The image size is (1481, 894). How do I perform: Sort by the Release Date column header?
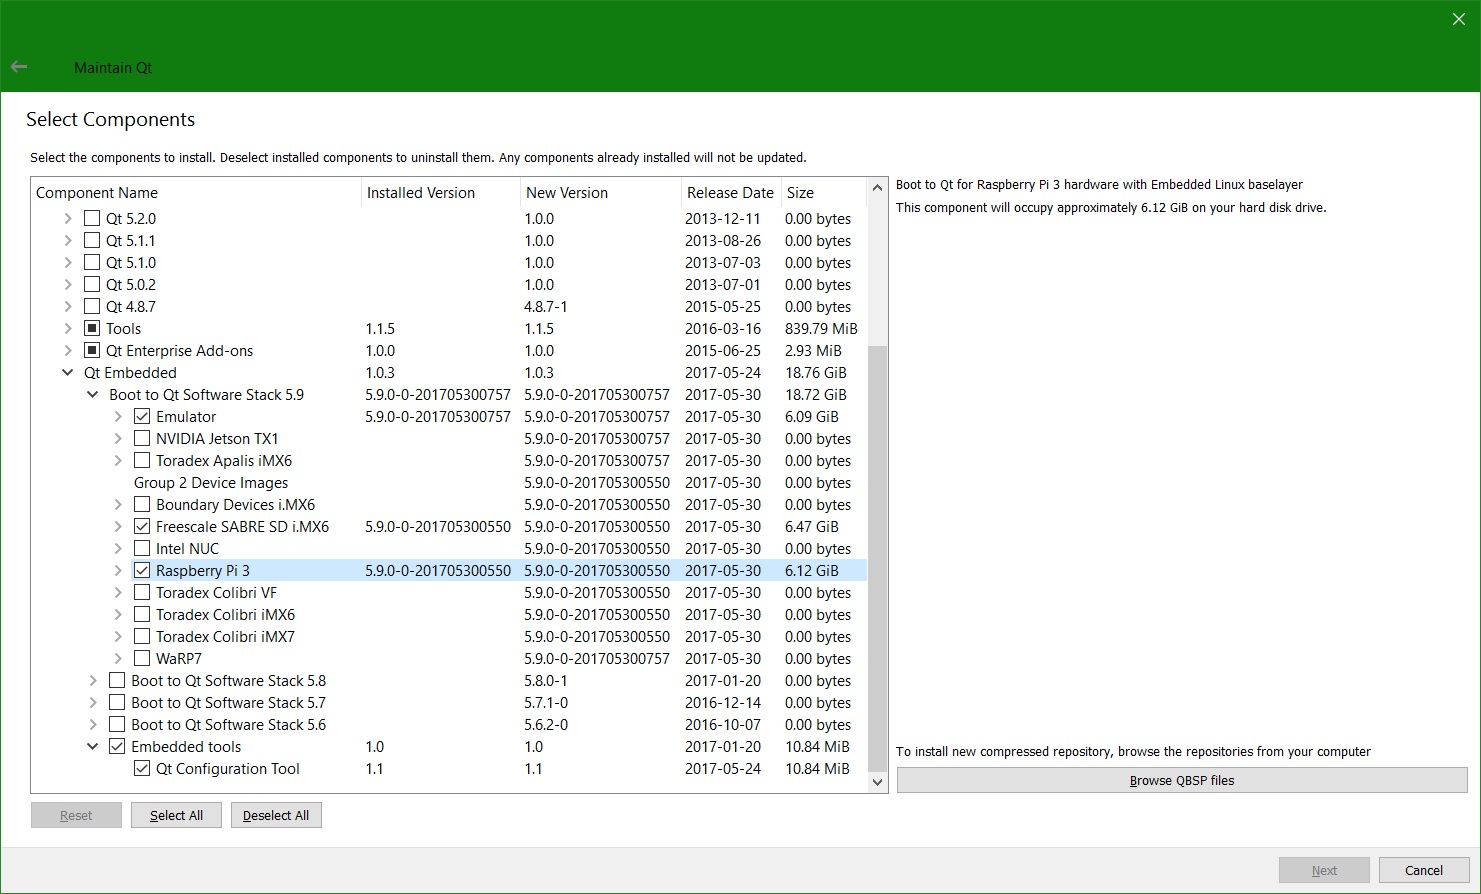click(731, 192)
